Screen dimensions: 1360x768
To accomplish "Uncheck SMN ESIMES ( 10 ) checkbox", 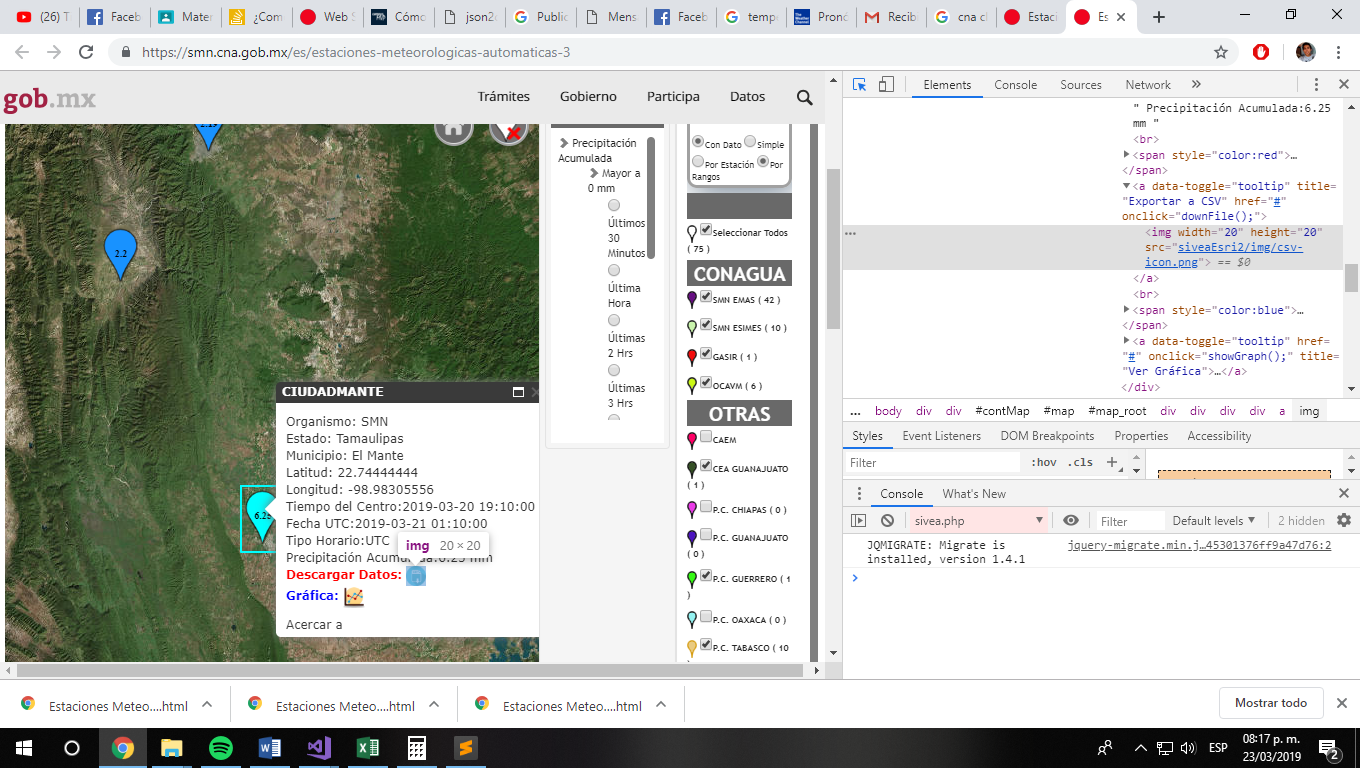I will (x=706, y=325).
